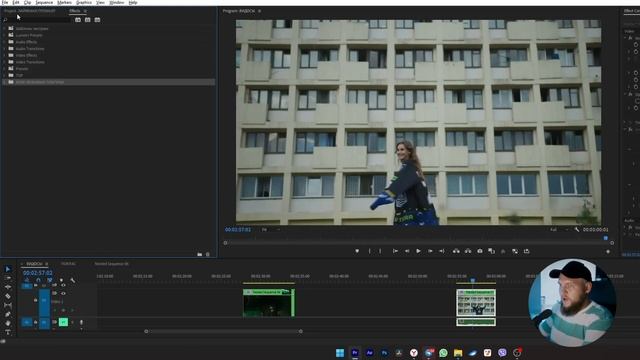Screen dimensions: 640x360
Task: Open the Program monitor button editor plus
Action: (x=608, y=252)
